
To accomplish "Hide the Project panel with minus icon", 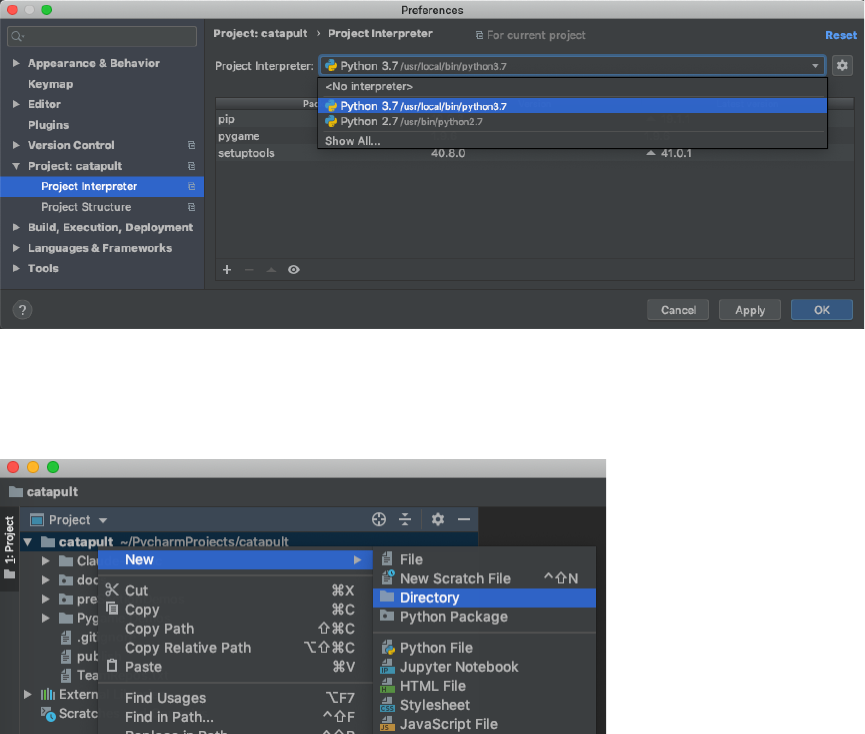I will (464, 519).
